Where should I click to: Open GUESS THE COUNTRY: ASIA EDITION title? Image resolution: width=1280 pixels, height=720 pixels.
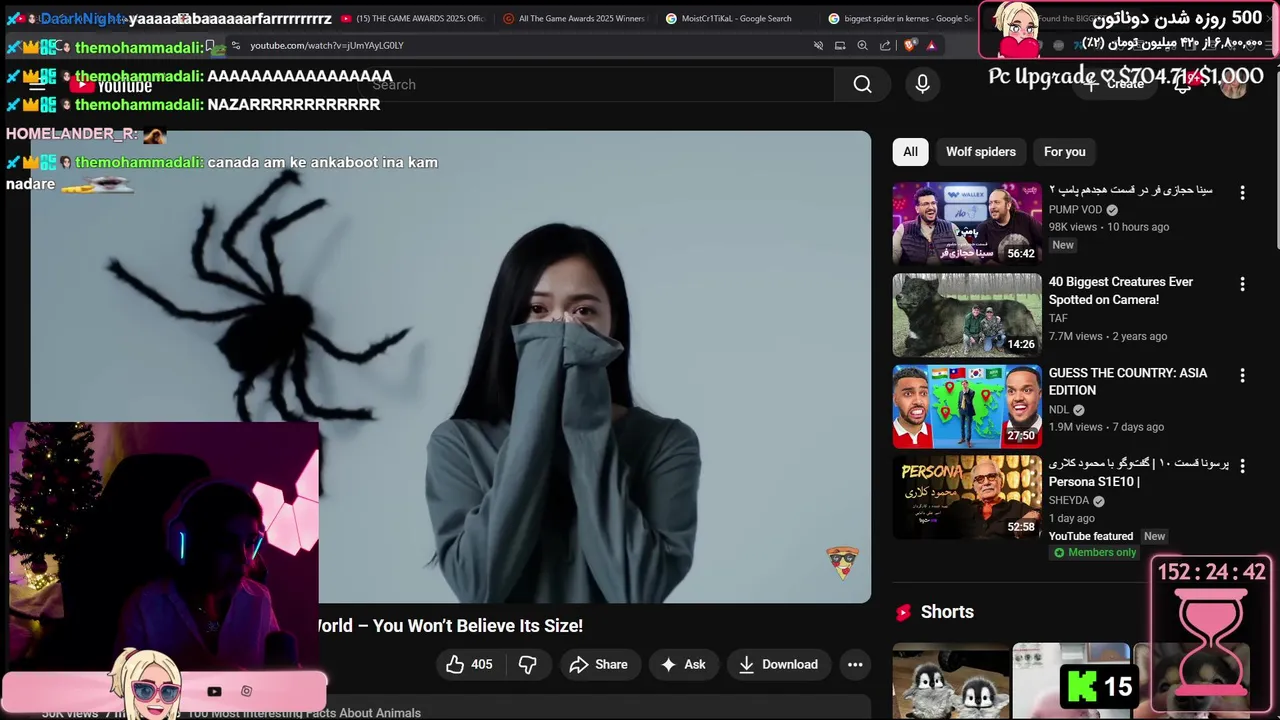coord(1128,382)
